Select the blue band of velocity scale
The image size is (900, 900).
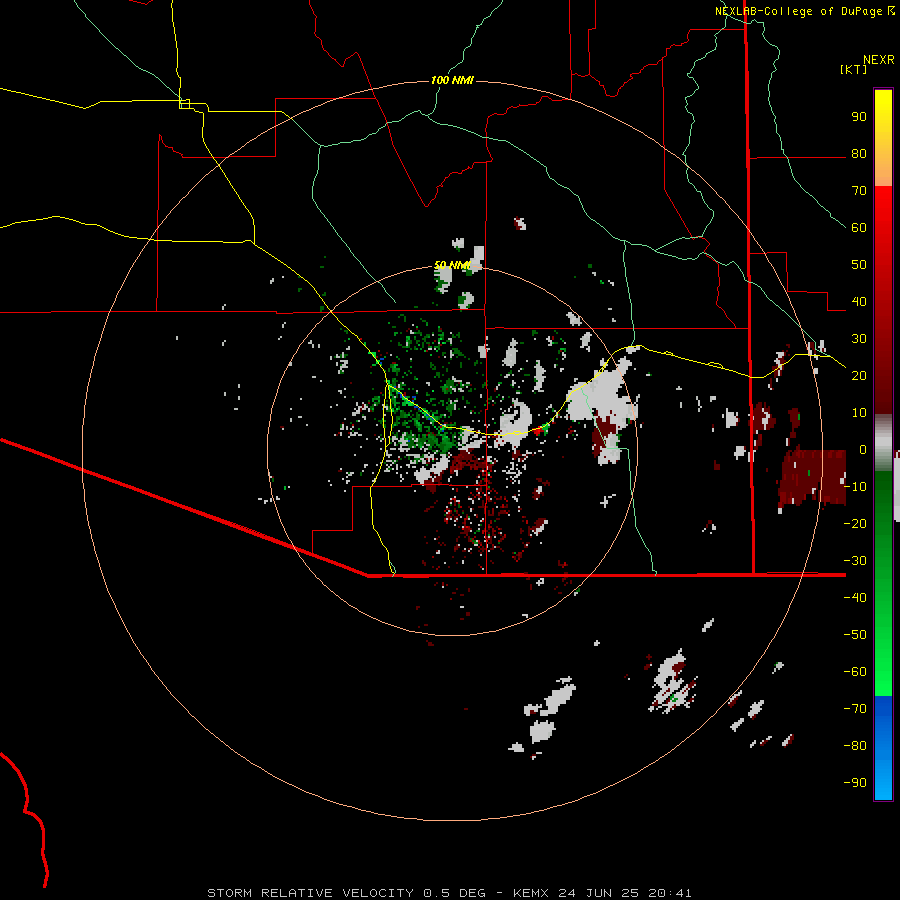tap(883, 748)
